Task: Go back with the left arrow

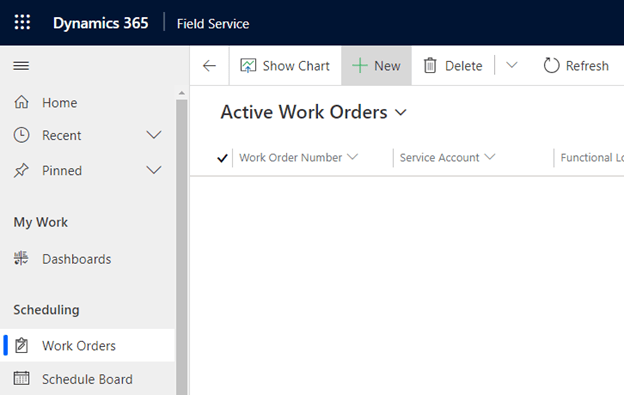Action: coord(209,66)
